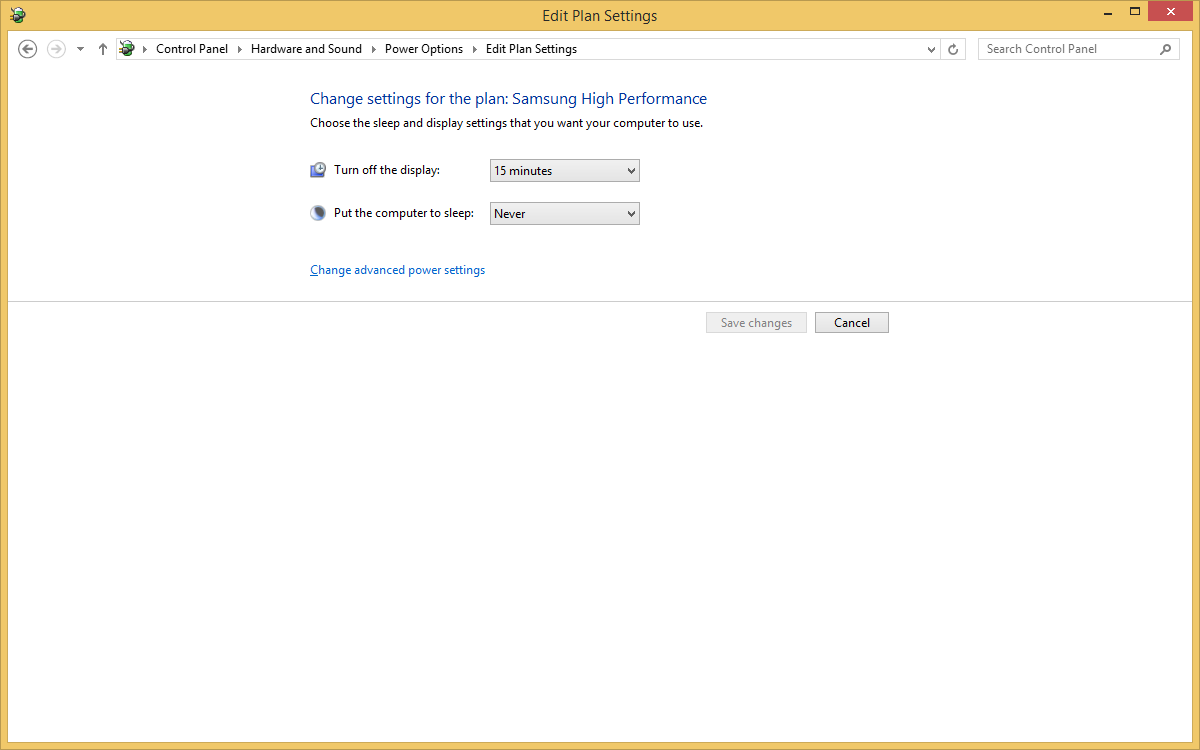This screenshot has height=750, width=1200.
Task: Click the Cancel button
Action: pos(852,323)
